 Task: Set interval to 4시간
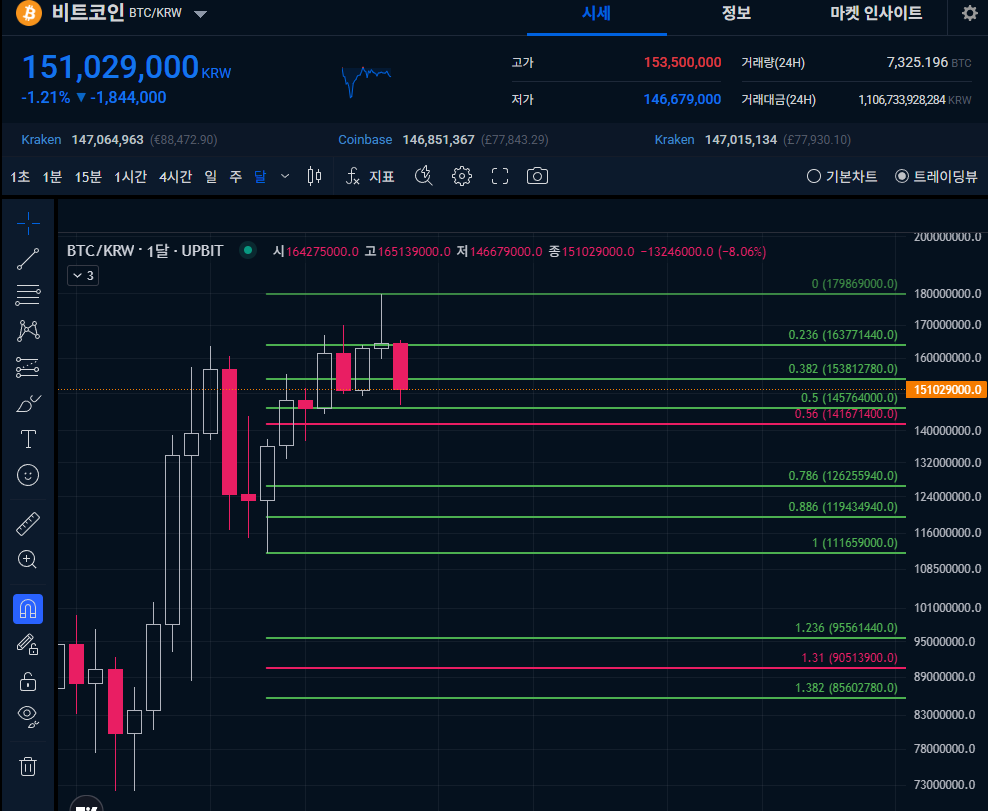point(175,176)
